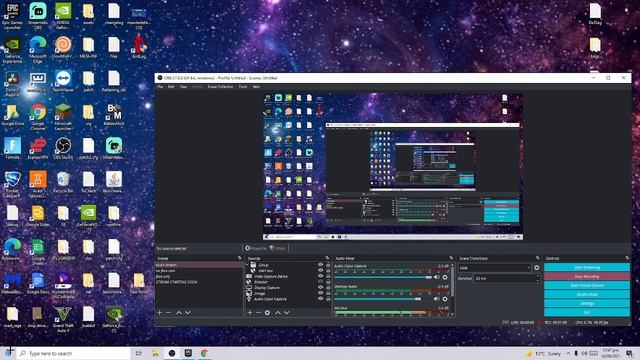Pop out the Controls dock

pos(627,258)
